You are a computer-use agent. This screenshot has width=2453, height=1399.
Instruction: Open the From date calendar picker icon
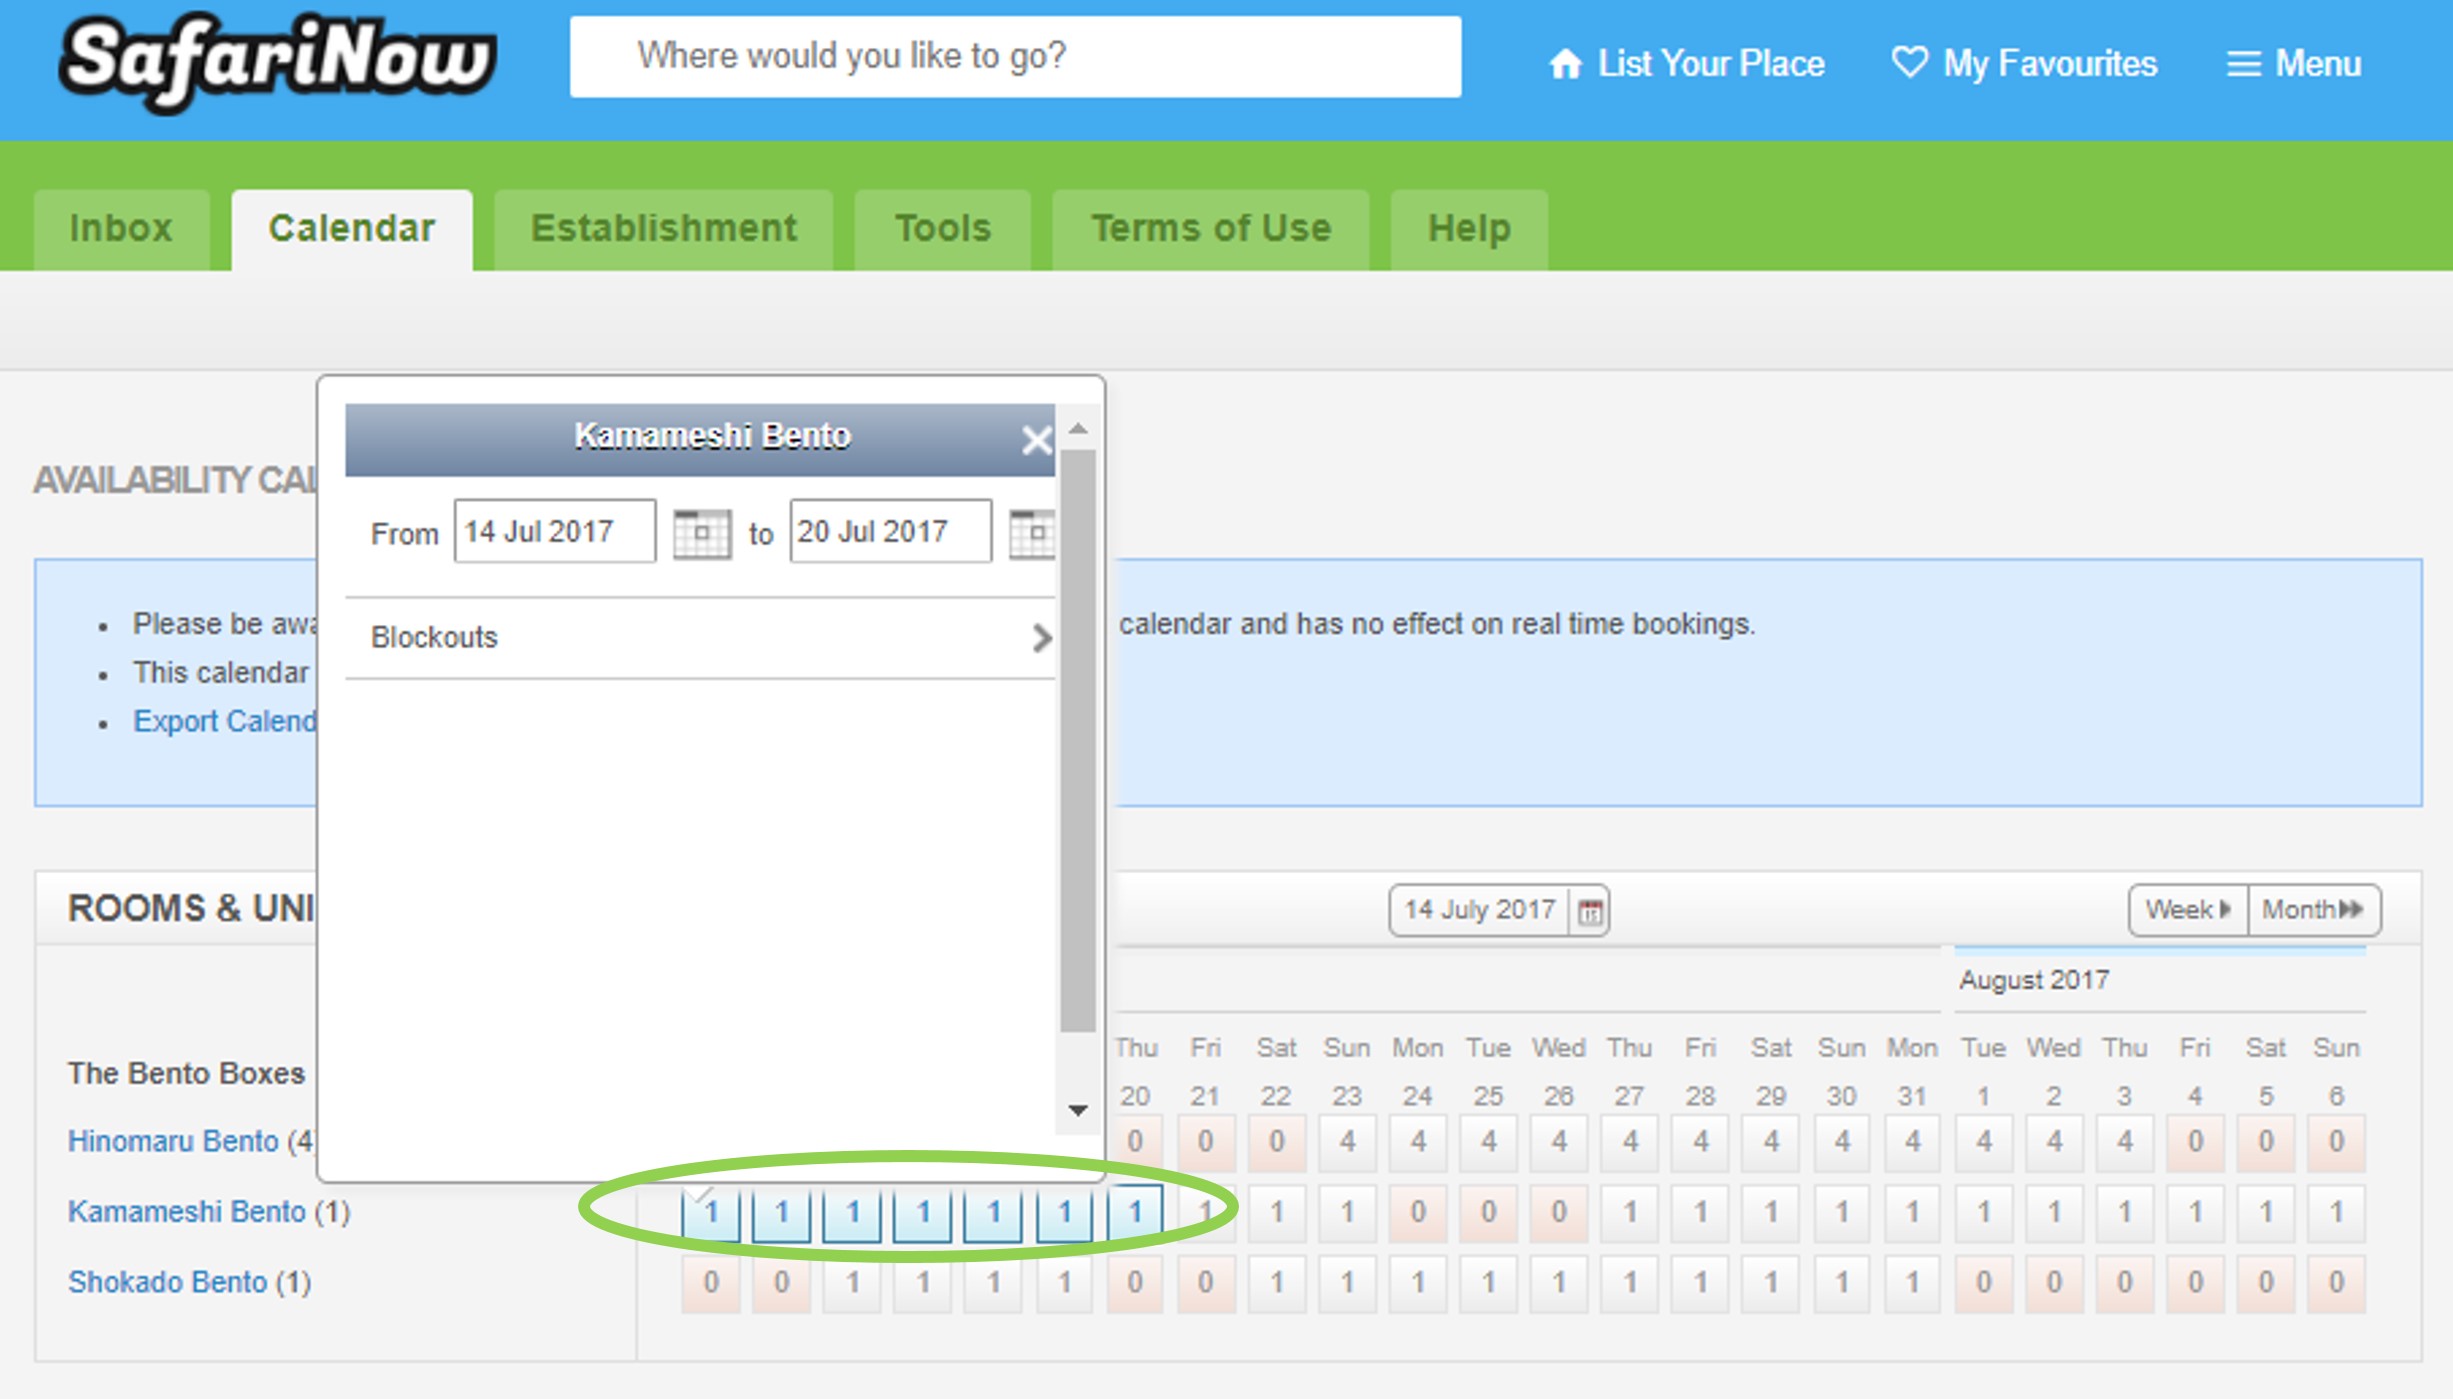(701, 533)
